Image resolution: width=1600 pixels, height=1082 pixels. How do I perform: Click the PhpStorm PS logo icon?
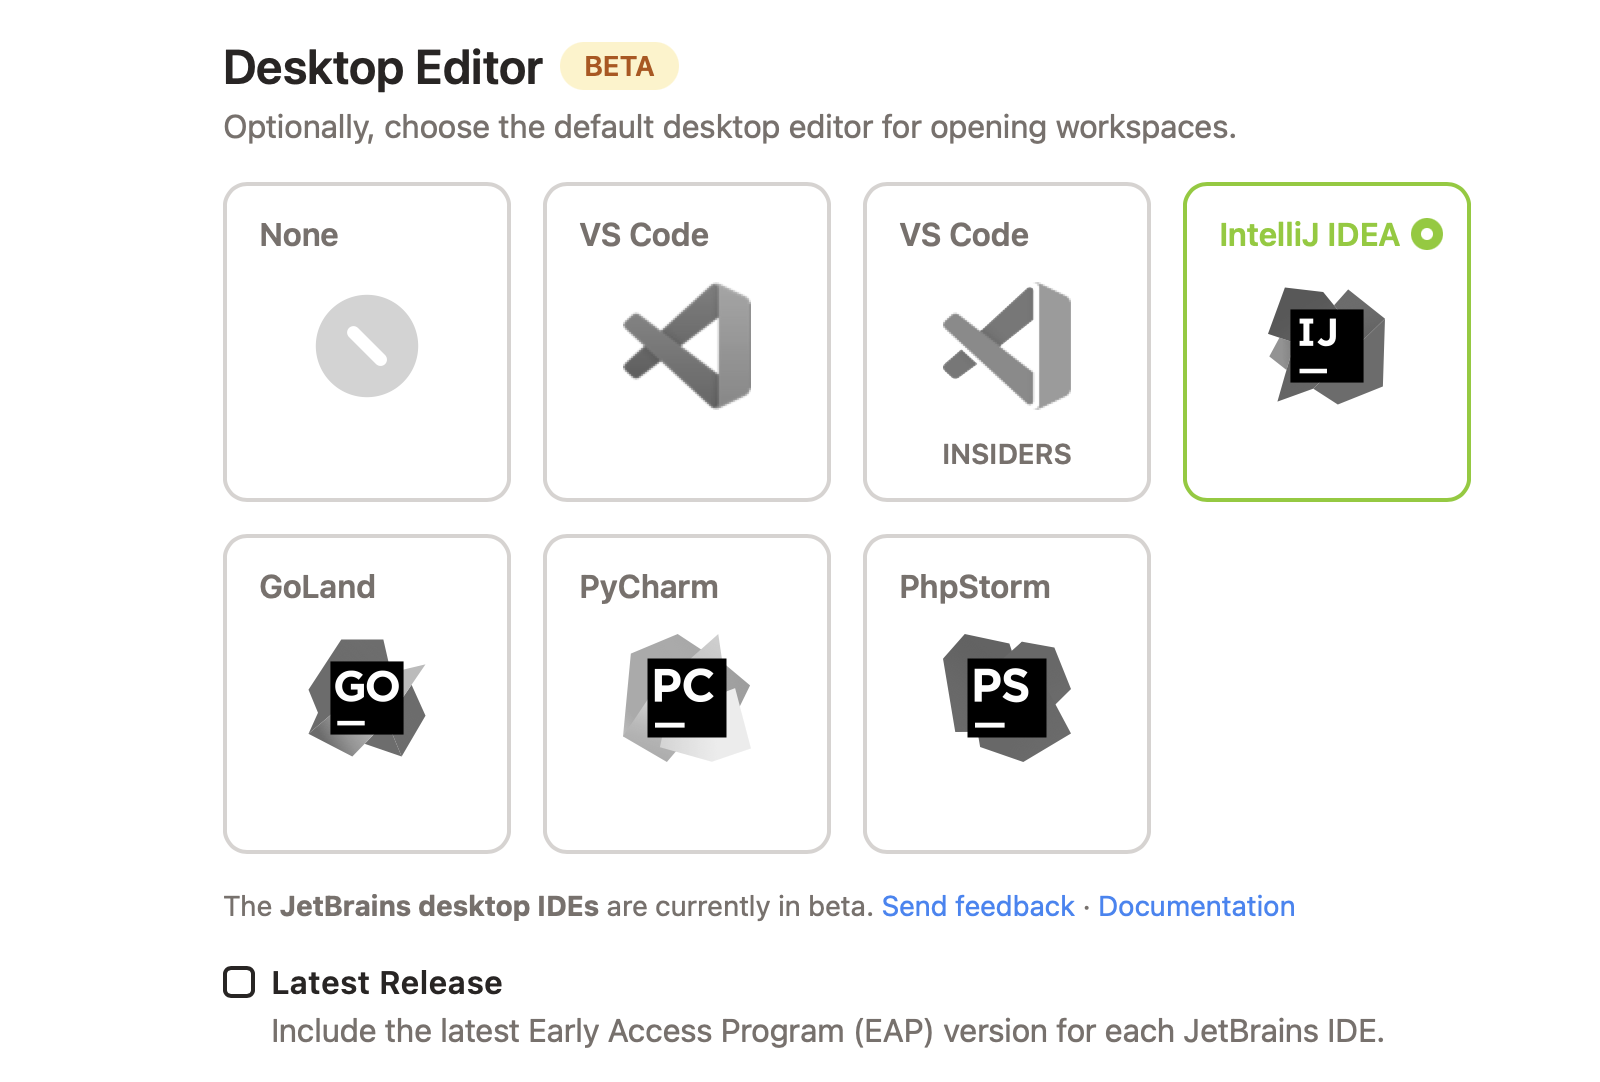click(x=1007, y=698)
